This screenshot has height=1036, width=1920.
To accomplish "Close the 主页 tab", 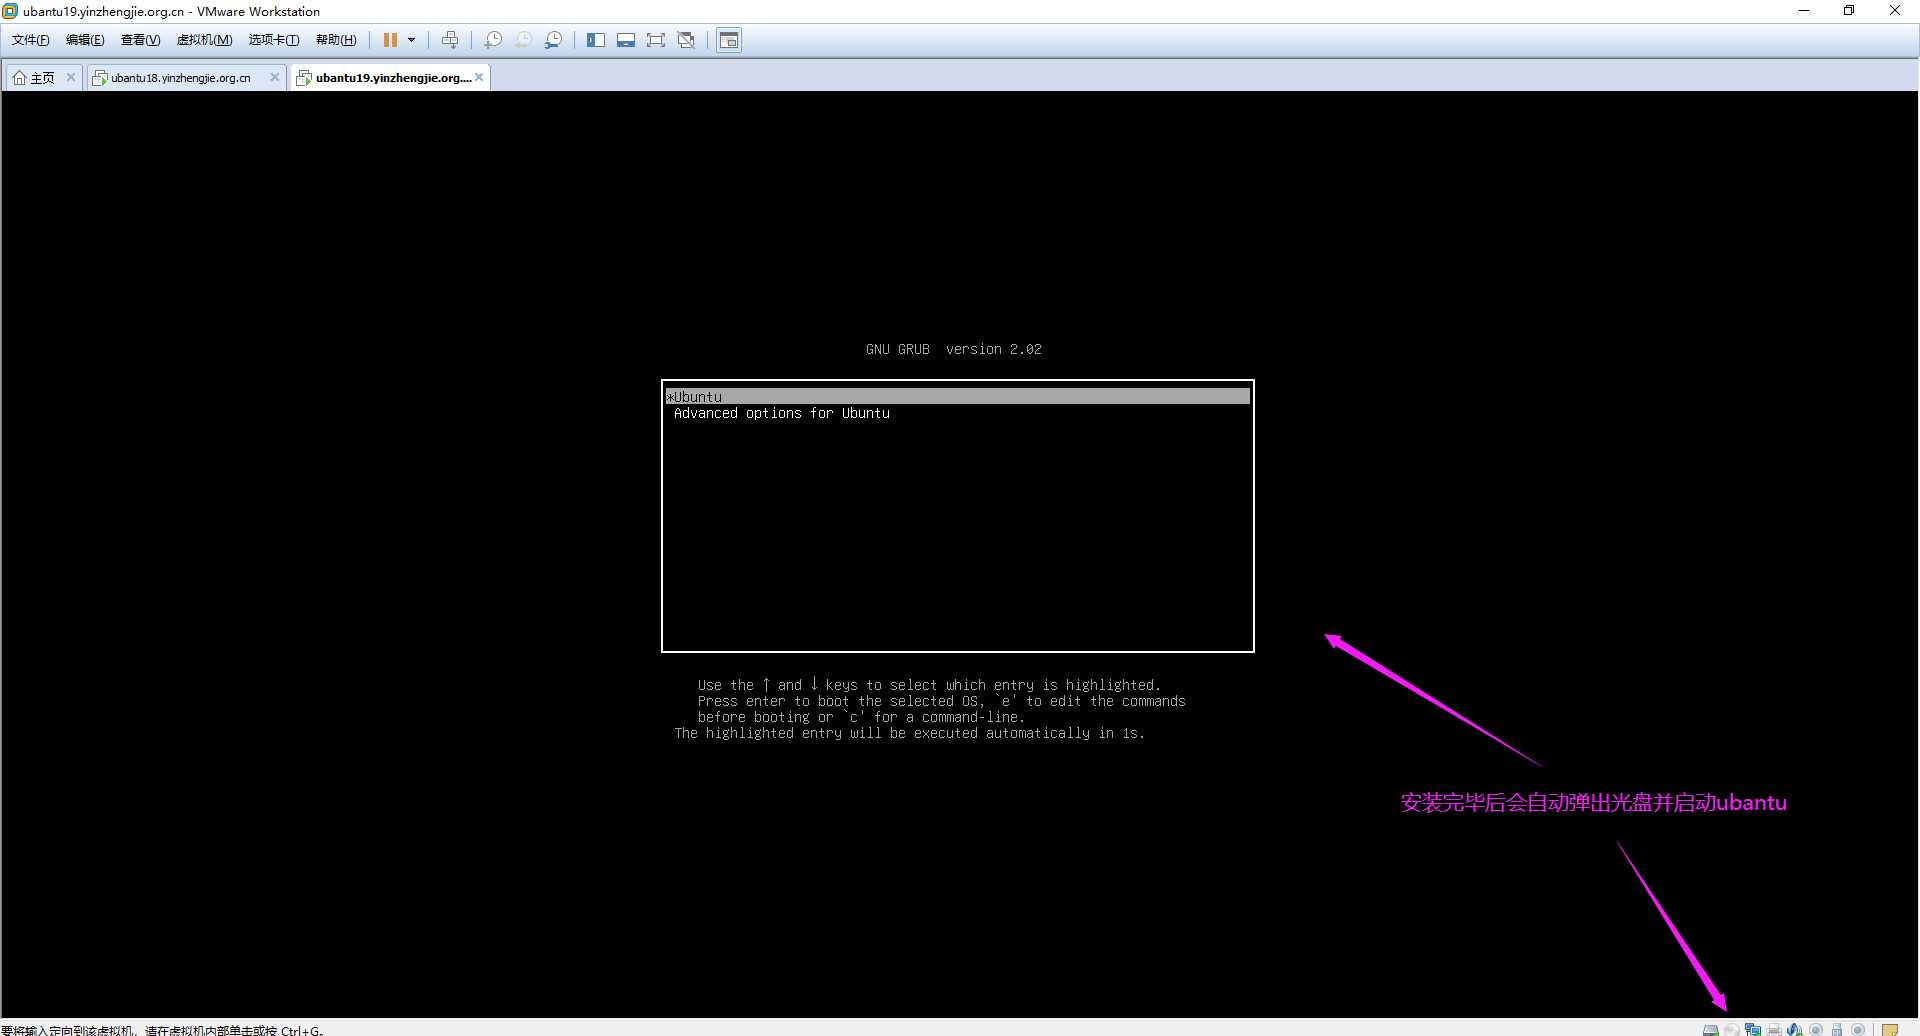I will pyautogui.click(x=71, y=77).
